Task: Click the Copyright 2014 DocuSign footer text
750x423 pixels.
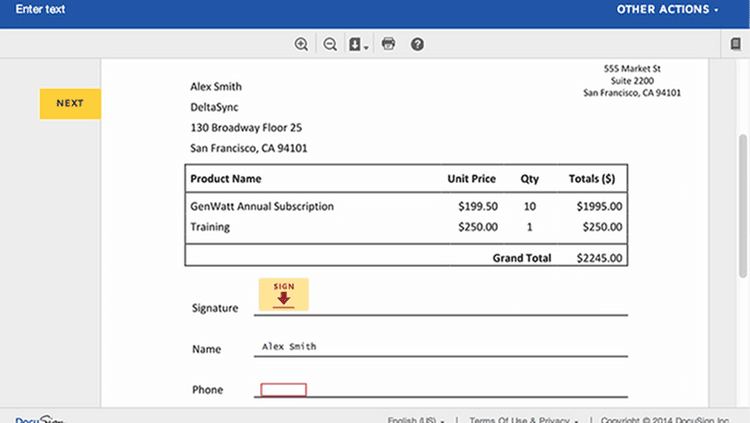Action: [664, 419]
